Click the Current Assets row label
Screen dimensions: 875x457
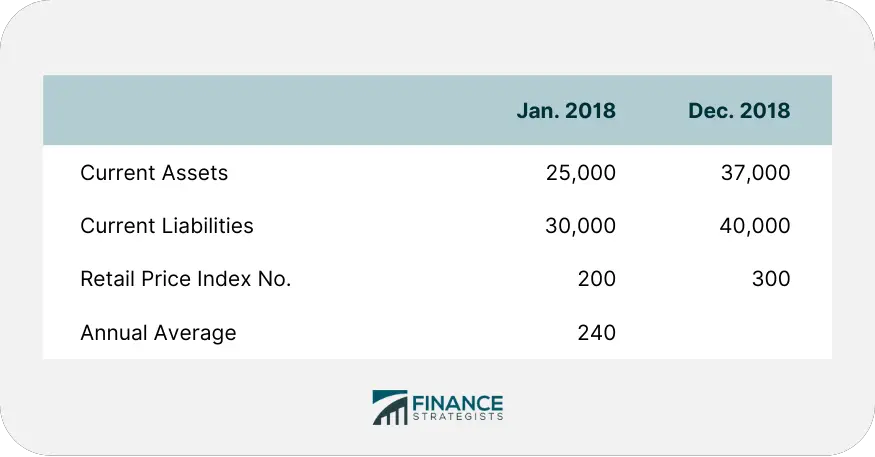click(154, 173)
